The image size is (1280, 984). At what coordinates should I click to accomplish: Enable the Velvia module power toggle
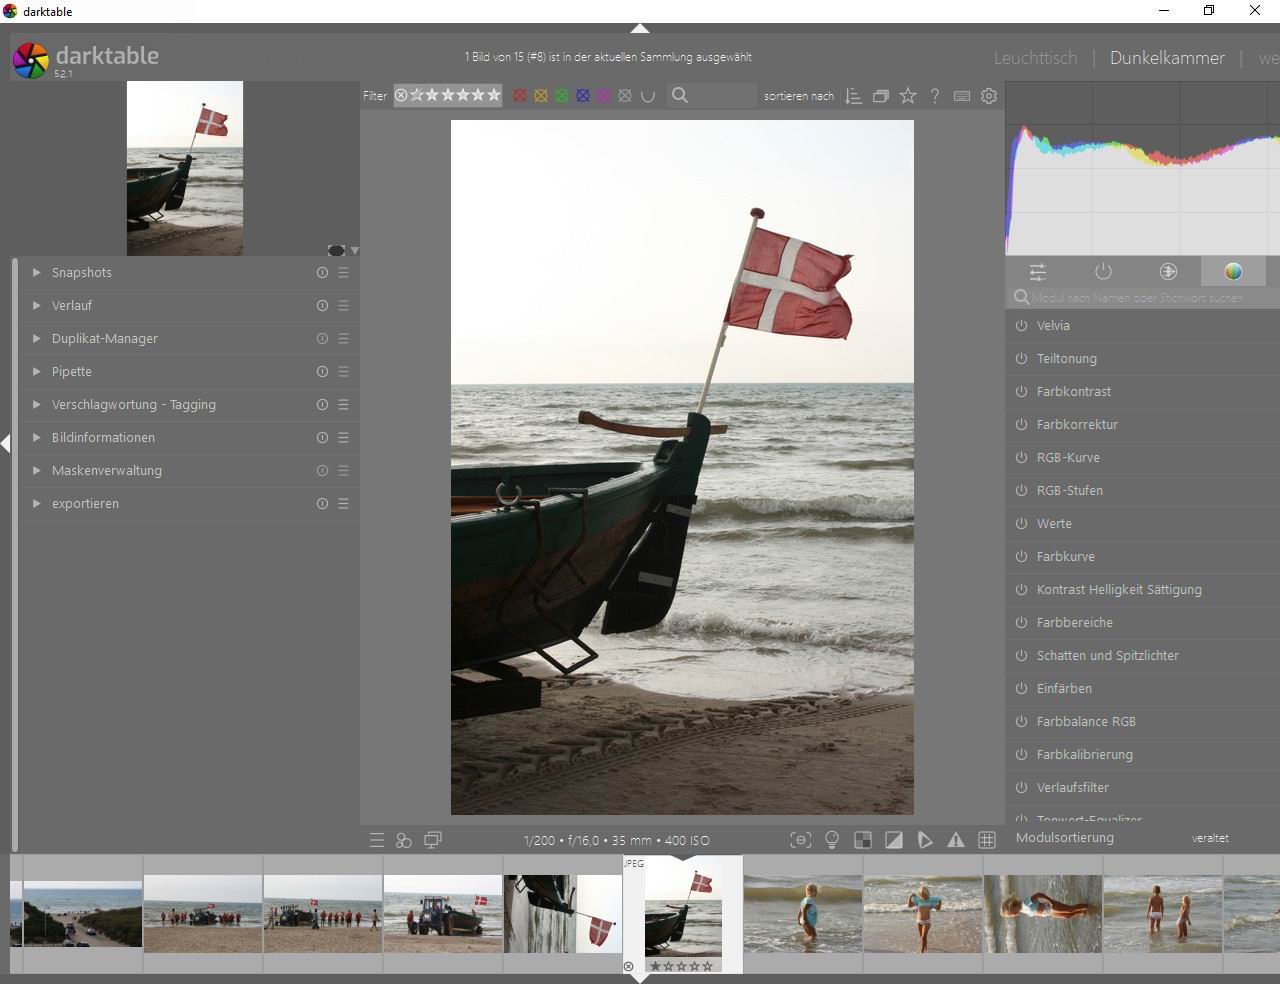click(x=1021, y=325)
